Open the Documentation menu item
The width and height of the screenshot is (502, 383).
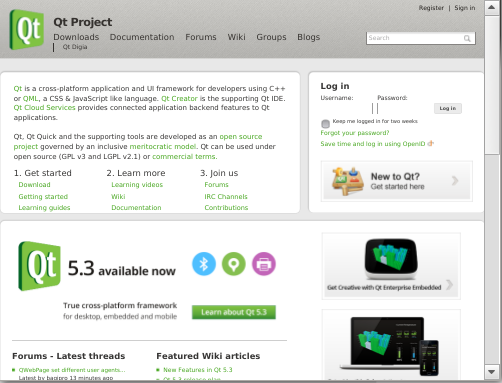(x=142, y=37)
